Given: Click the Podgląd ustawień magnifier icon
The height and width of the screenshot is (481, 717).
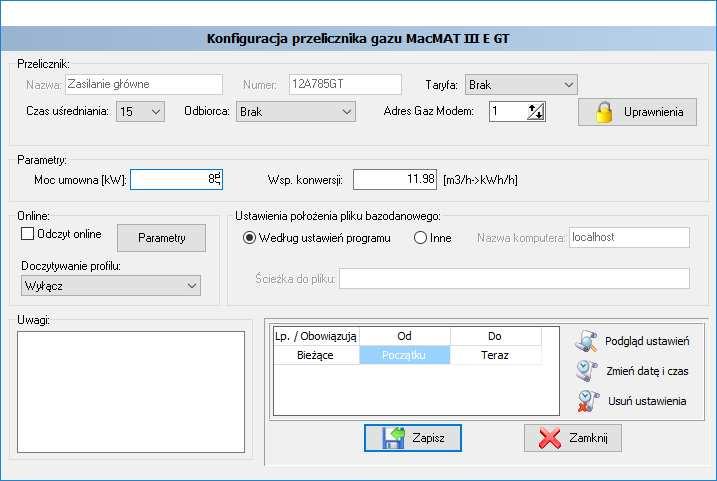Looking at the screenshot, I should pos(586,341).
